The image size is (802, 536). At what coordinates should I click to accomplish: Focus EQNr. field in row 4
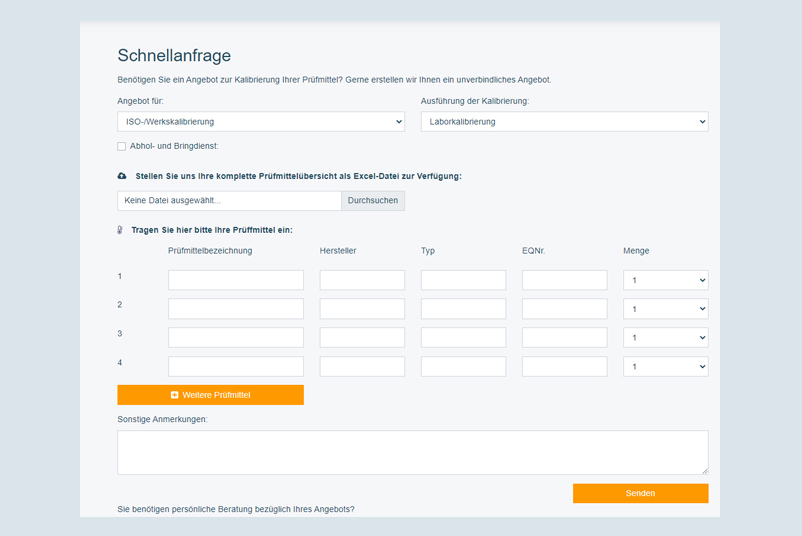(565, 367)
